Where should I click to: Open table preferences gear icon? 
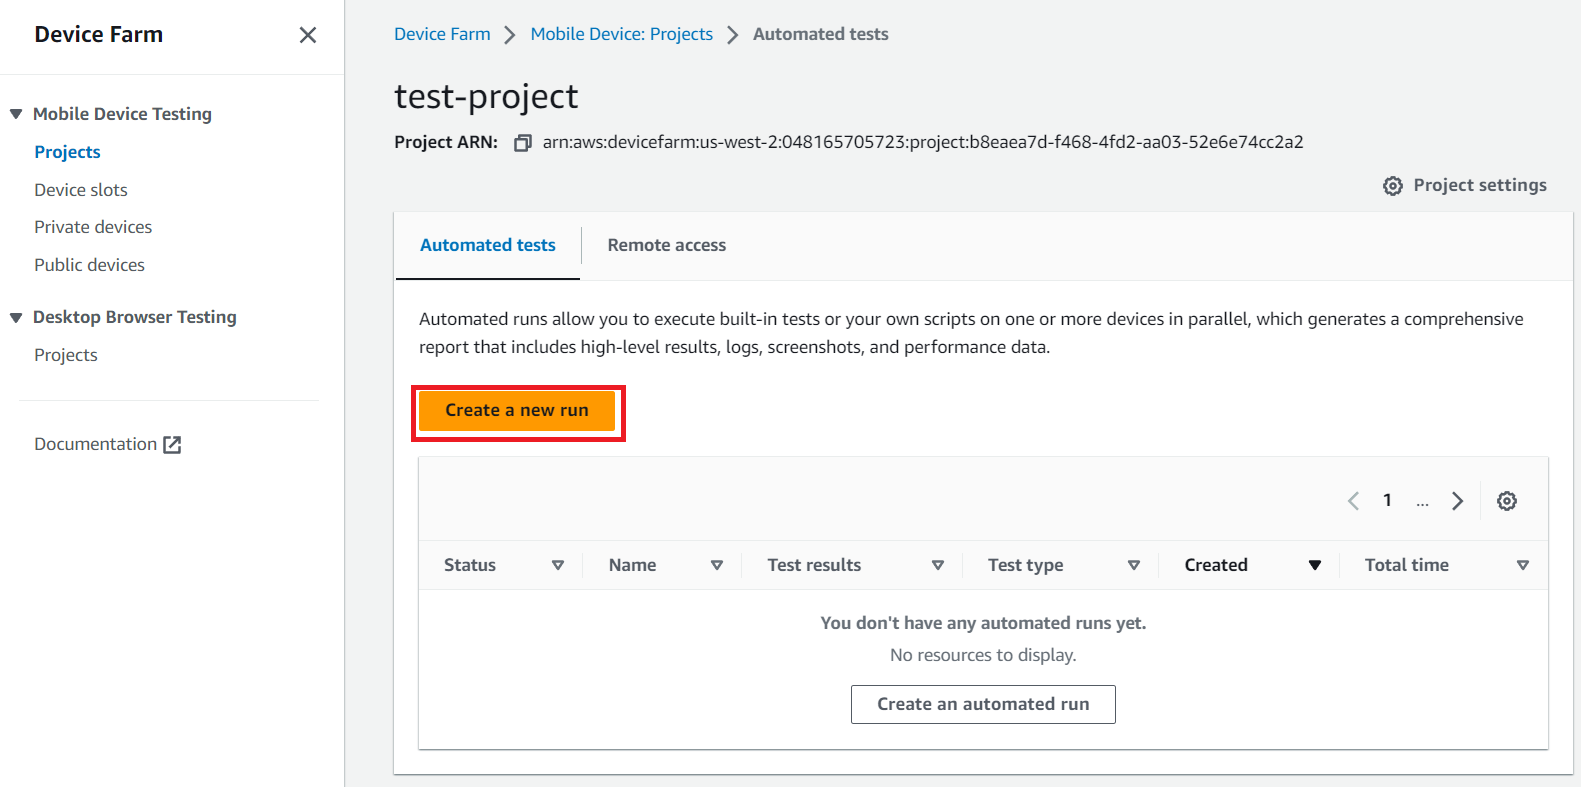[x=1506, y=501]
